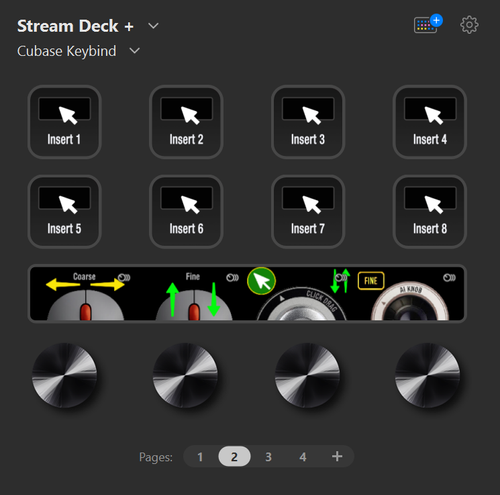The image size is (500, 495).
Task: Open the Stream Deck Store keyboard icon
Action: [428, 24]
